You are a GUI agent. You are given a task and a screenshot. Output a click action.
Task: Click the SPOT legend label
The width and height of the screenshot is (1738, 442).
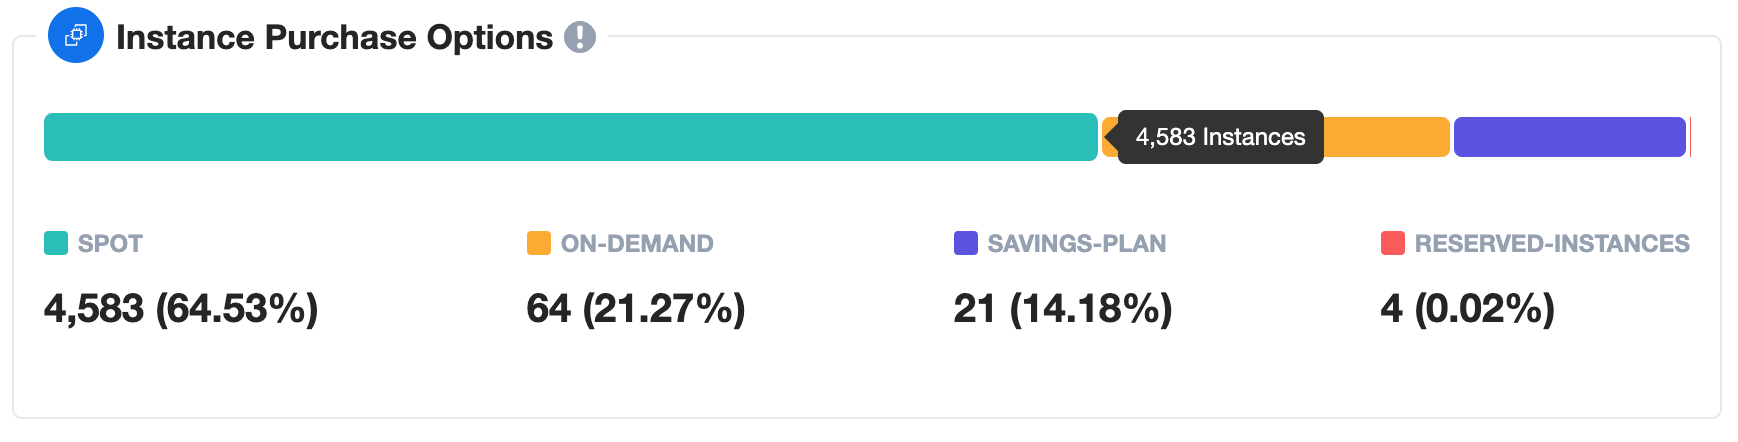pos(110,243)
